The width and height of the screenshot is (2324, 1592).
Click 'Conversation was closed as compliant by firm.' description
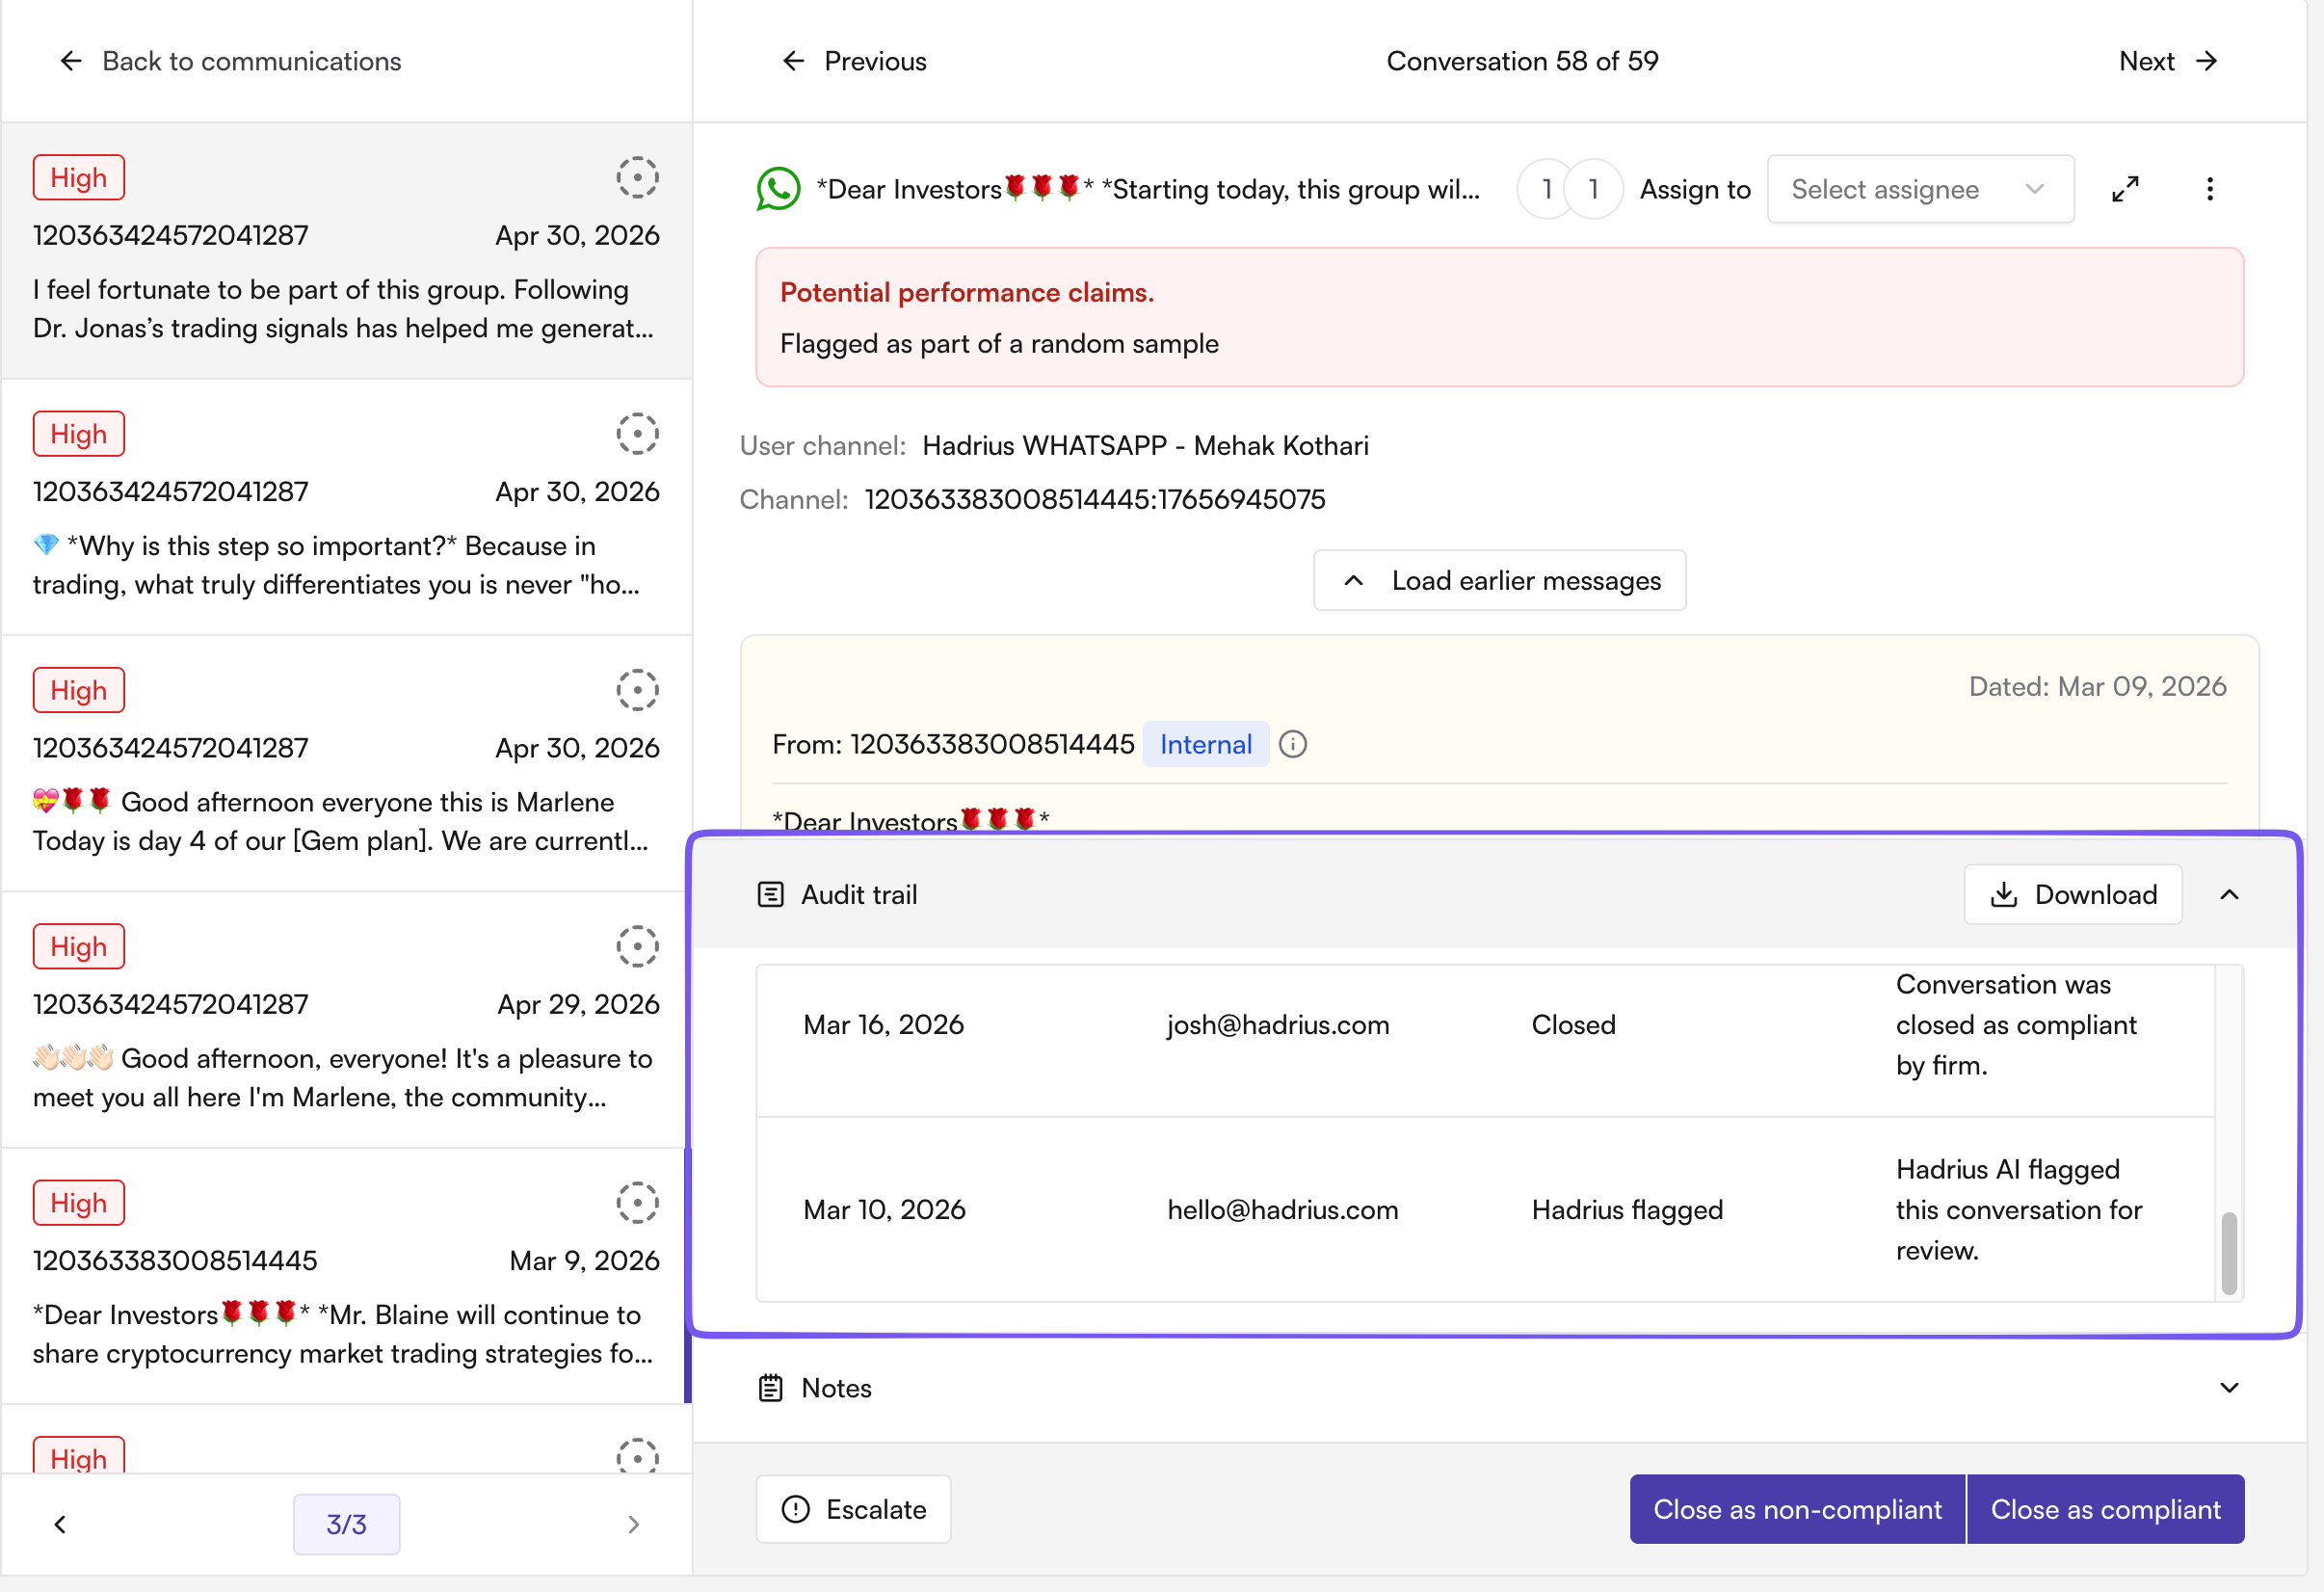(2016, 1025)
